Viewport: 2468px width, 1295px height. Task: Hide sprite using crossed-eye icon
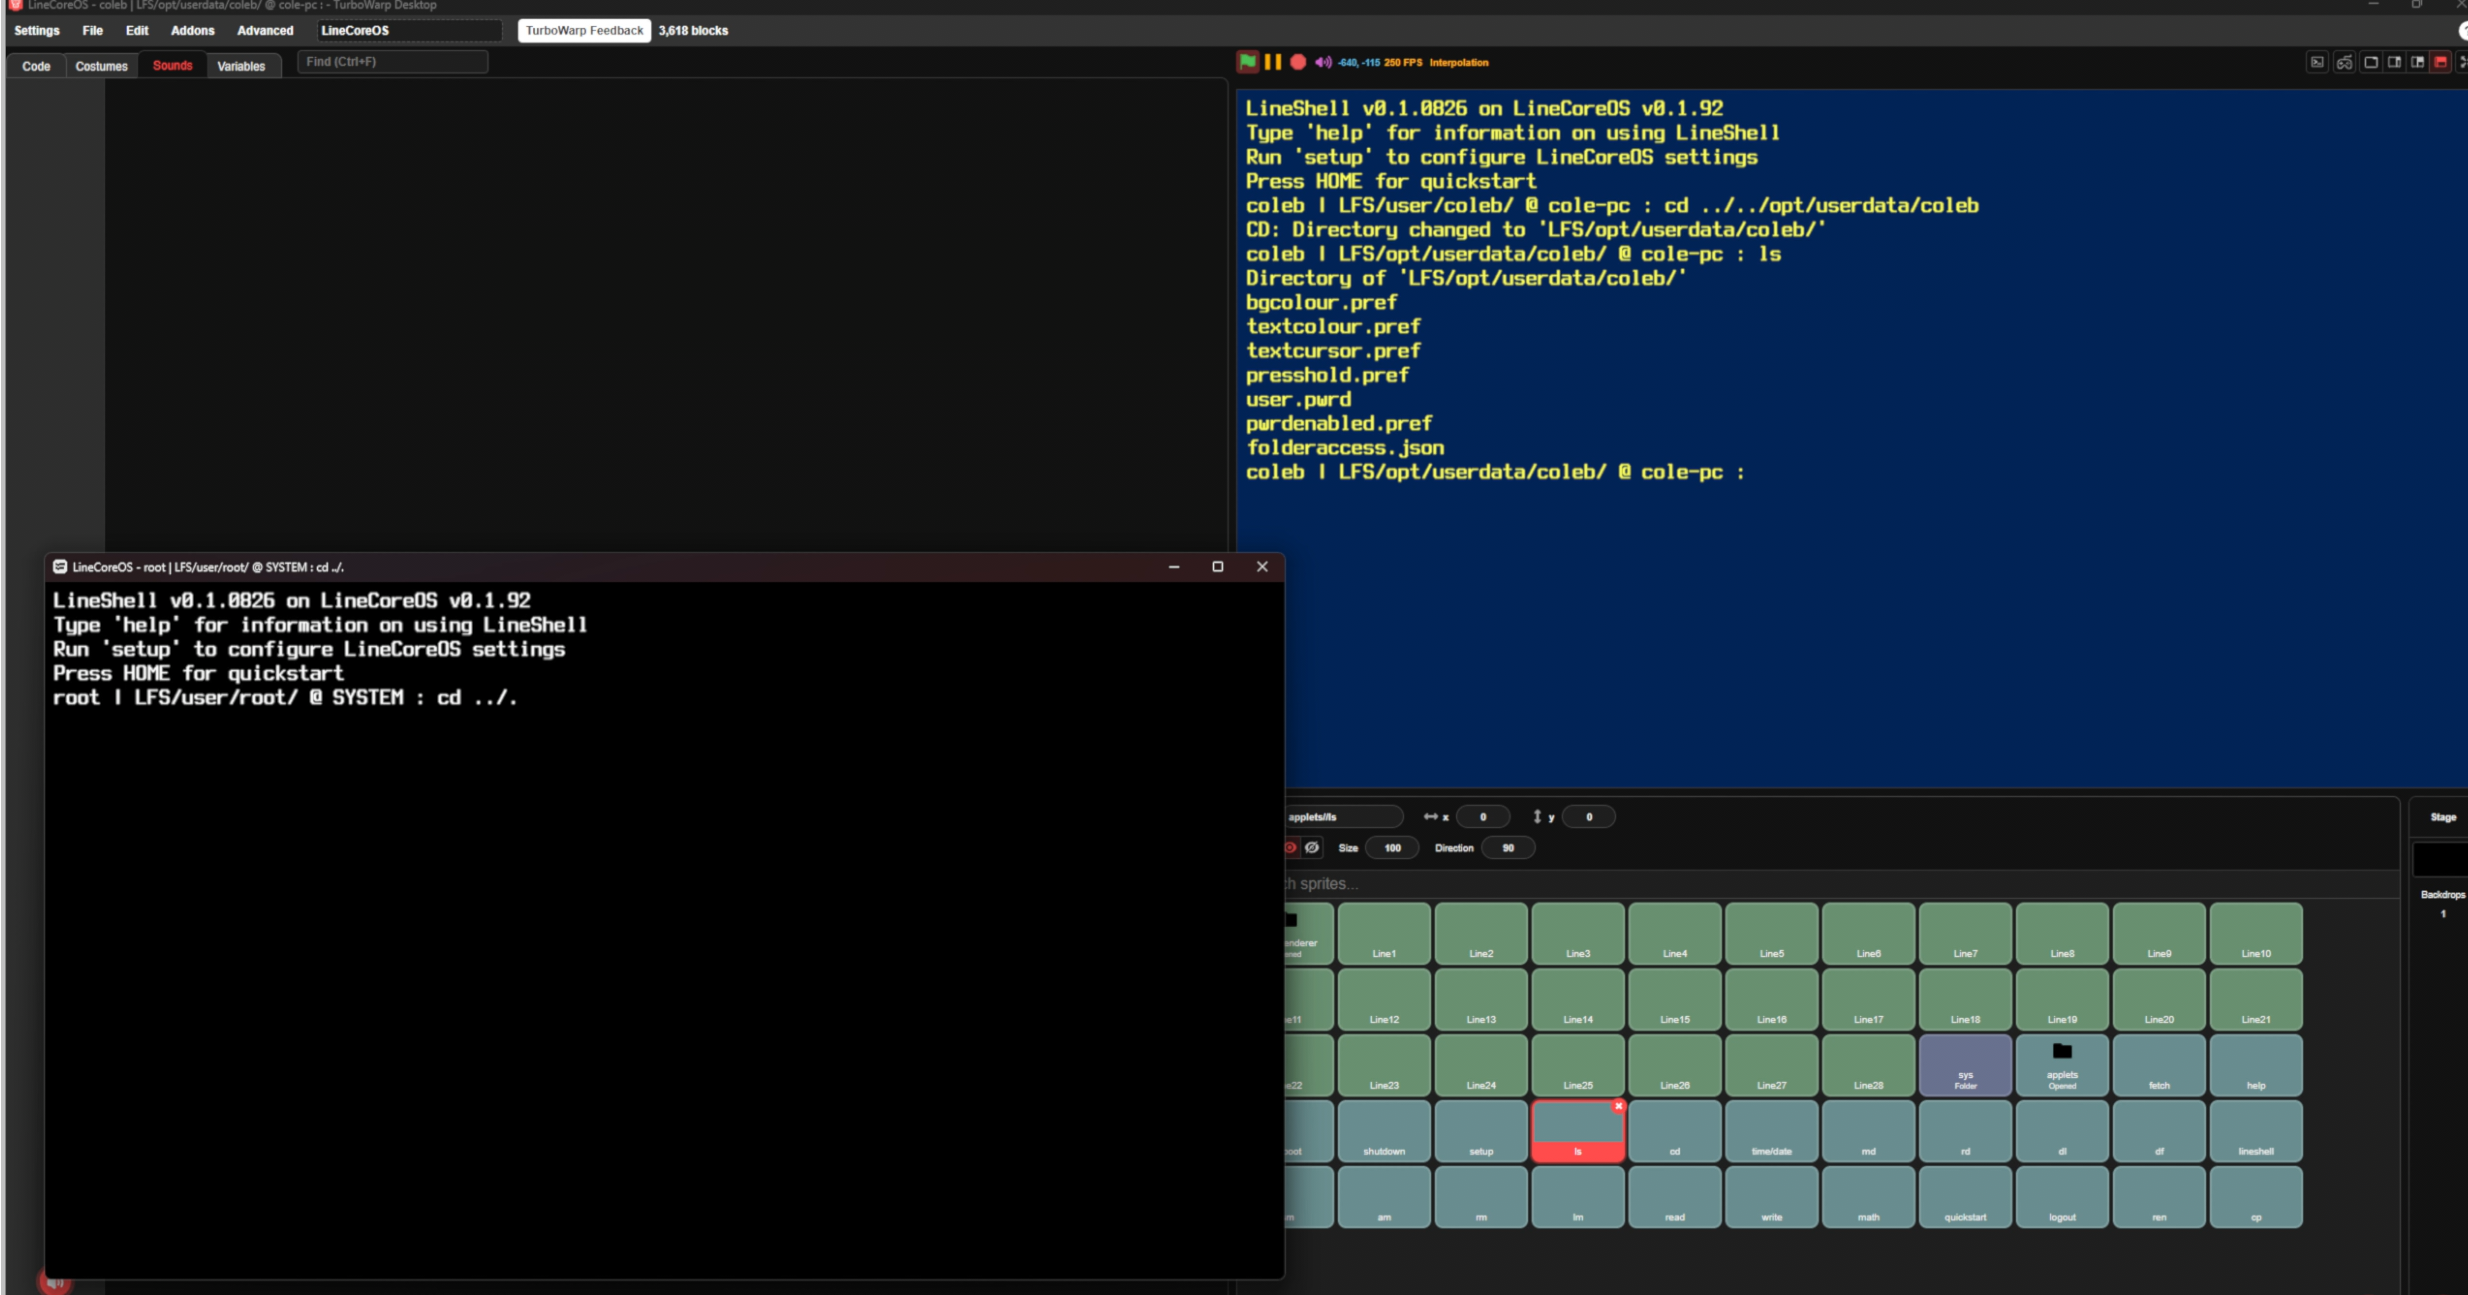1312,847
